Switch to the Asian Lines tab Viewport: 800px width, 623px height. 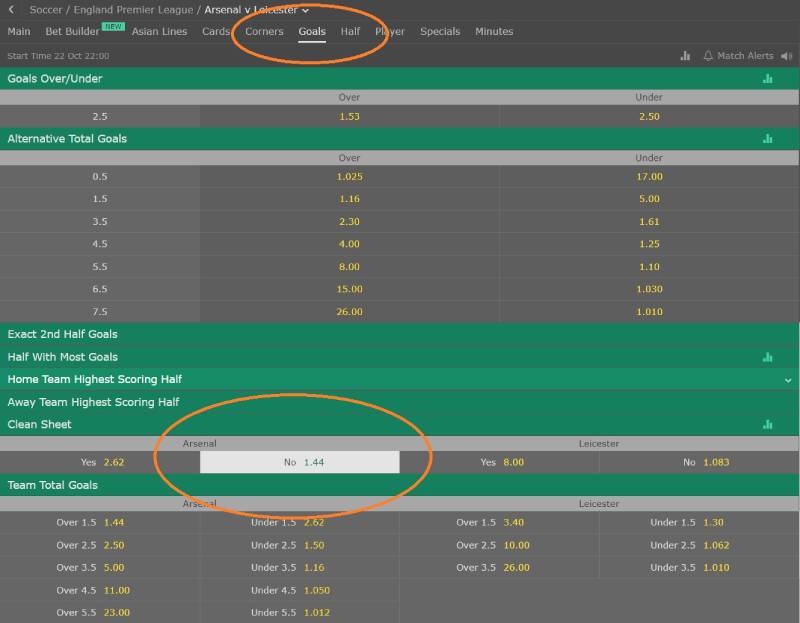[159, 32]
